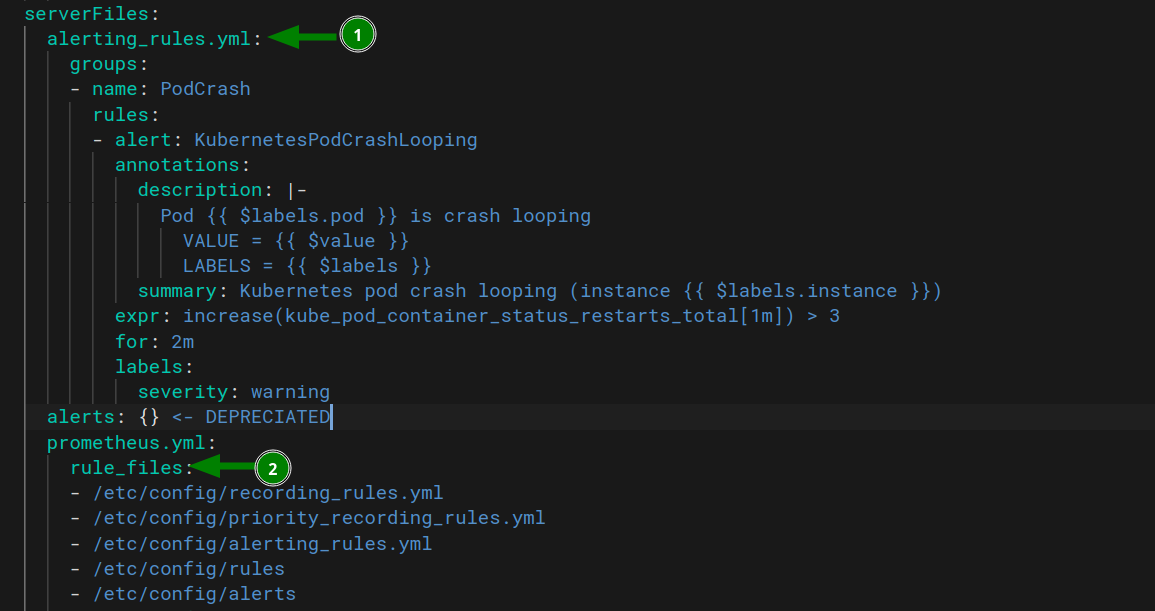Screen dimensions: 1155x611
Task: Click the expr increase expression line
Action: (477, 316)
